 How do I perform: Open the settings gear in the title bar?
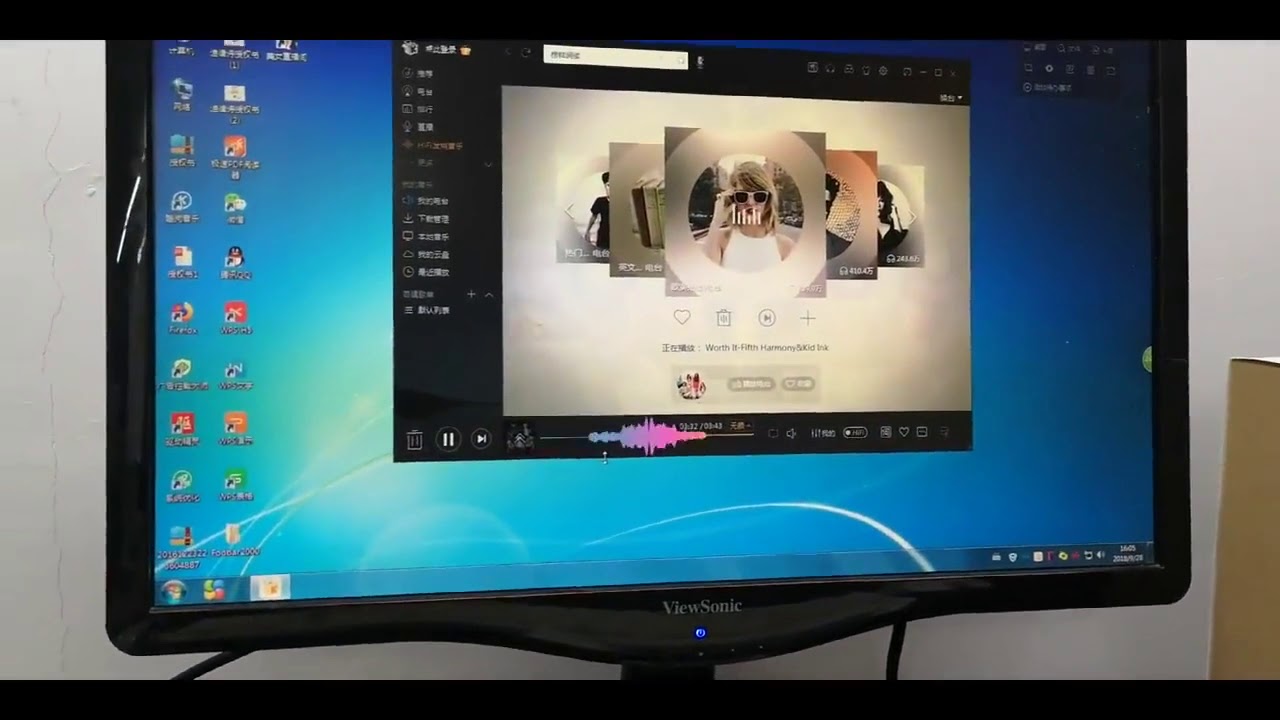click(x=883, y=70)
